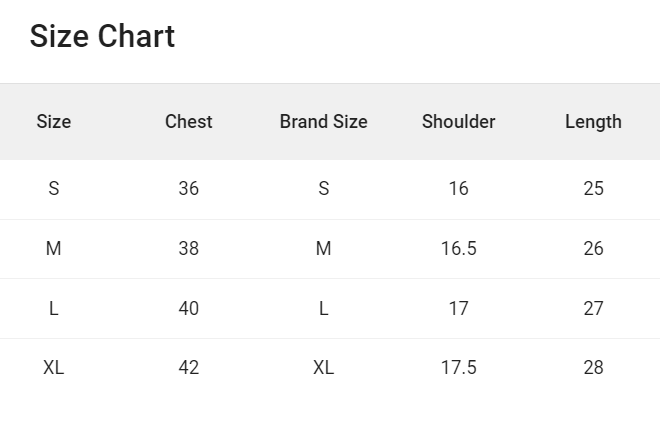The width and height of the screenshot is (660, 438).
Task: Select M in the Brand Size column
Action: (323, 249)
